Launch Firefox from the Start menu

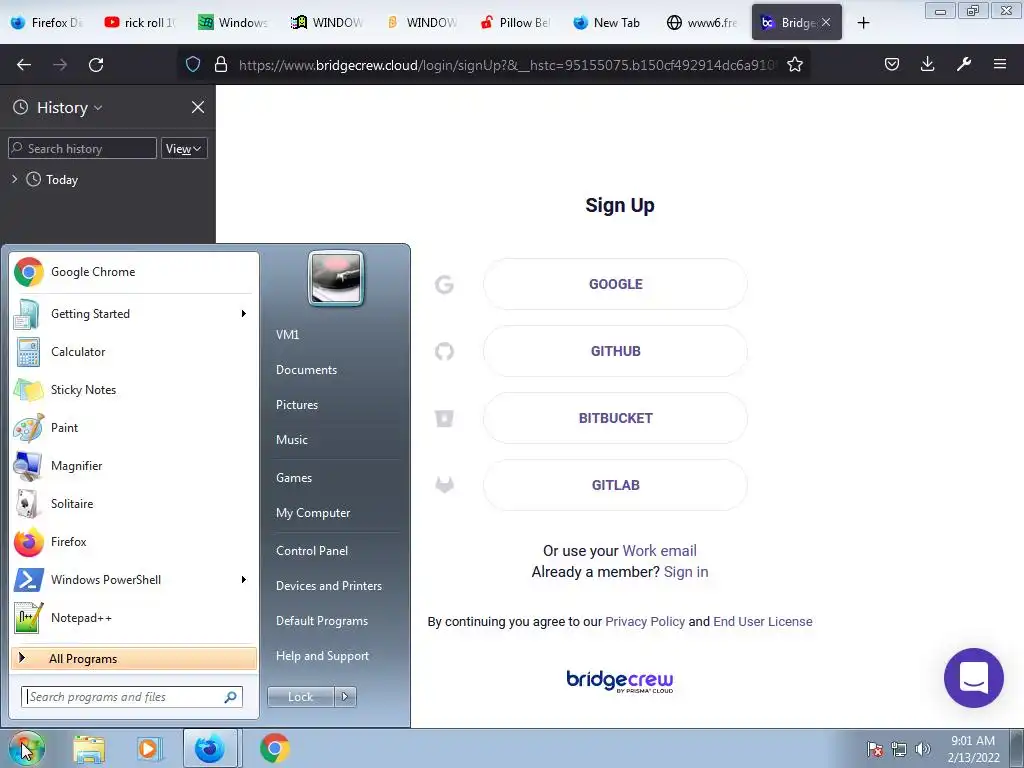point(133,541)
